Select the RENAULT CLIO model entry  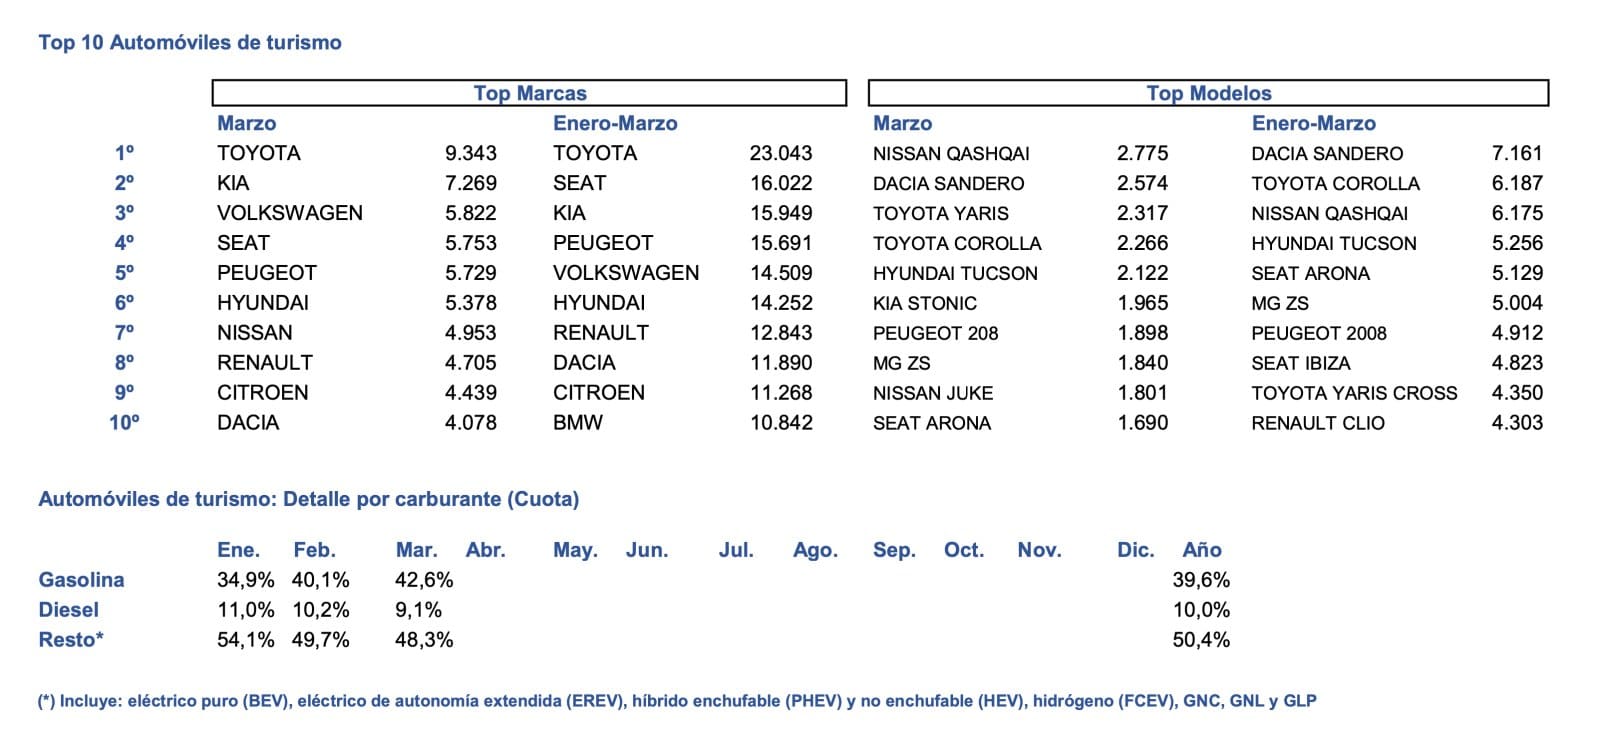pos(1317,423)
